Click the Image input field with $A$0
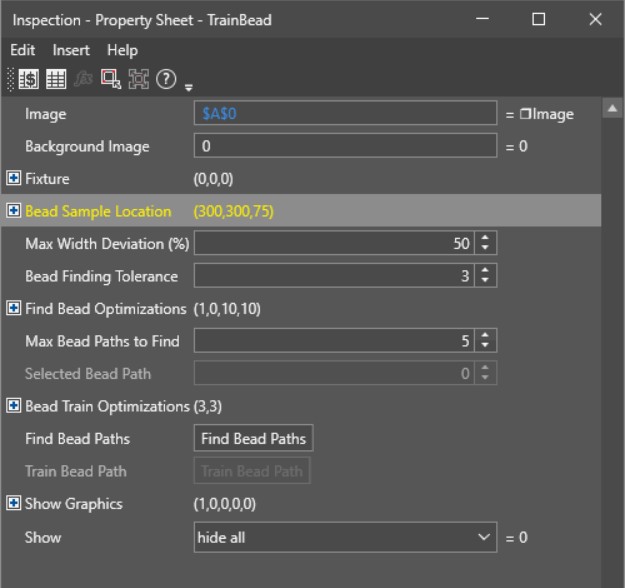Viewport: 625px width, 588px height. 345,114
